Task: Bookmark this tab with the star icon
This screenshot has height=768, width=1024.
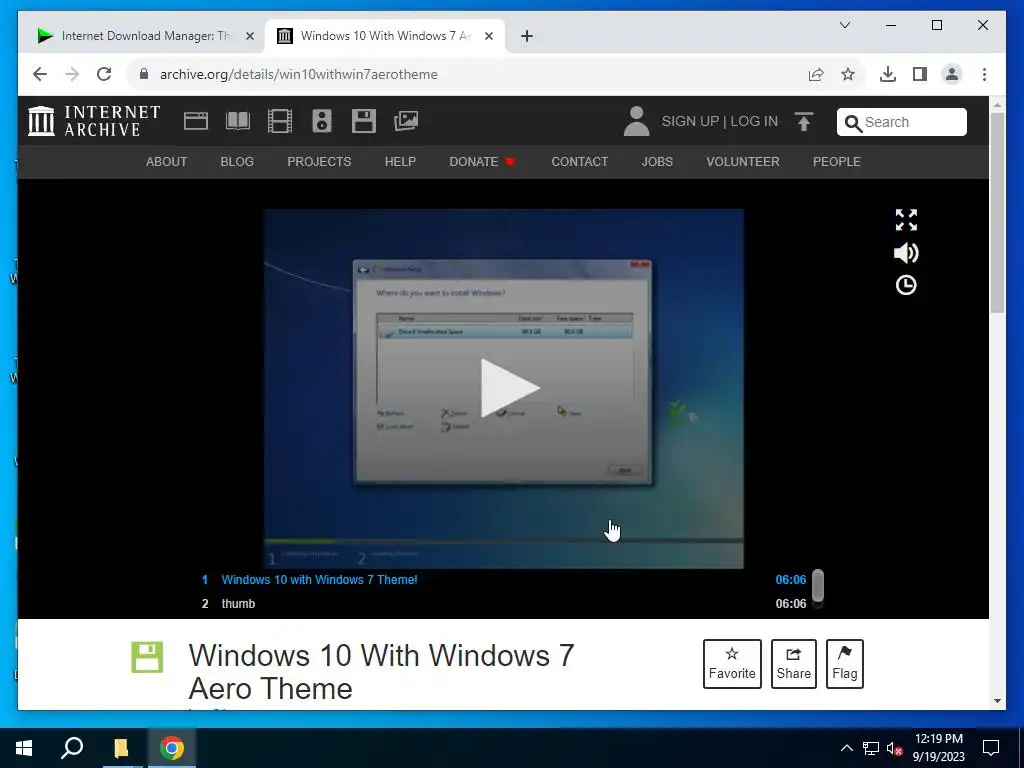Action: (x=848, y=74)
